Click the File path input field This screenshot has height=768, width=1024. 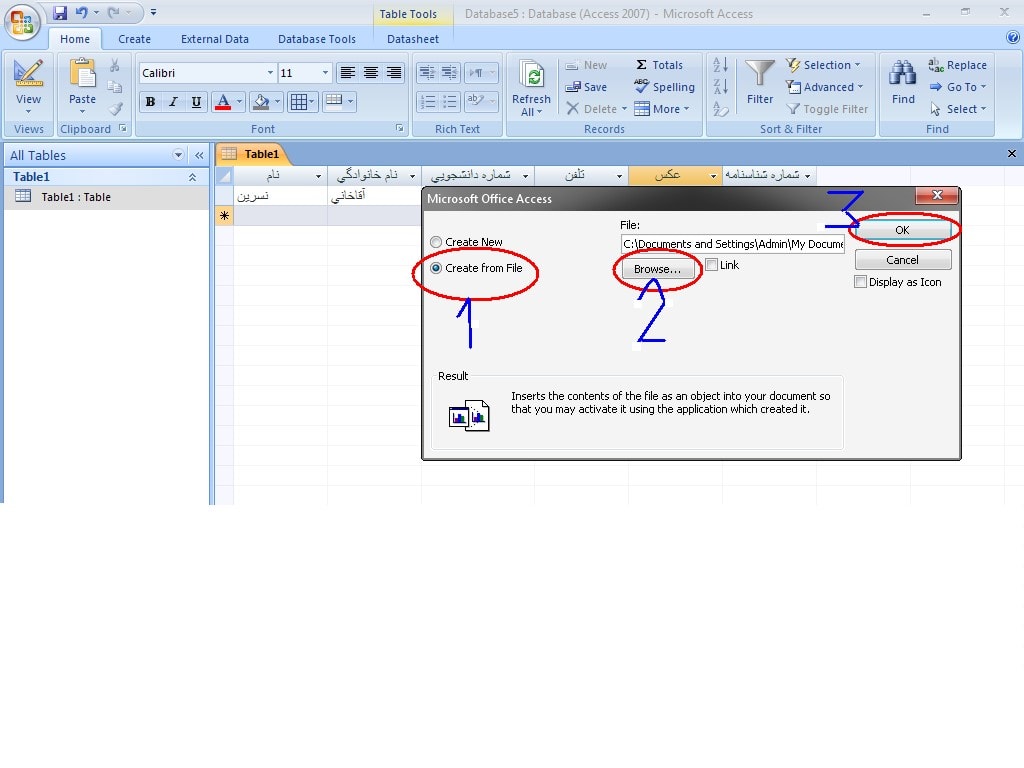click(732, 244)
